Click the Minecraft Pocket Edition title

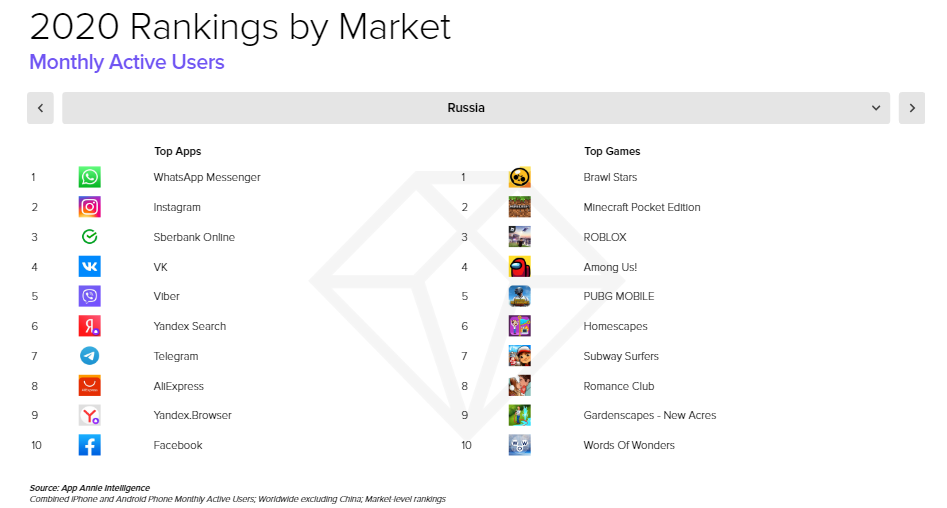coord(642,207)
